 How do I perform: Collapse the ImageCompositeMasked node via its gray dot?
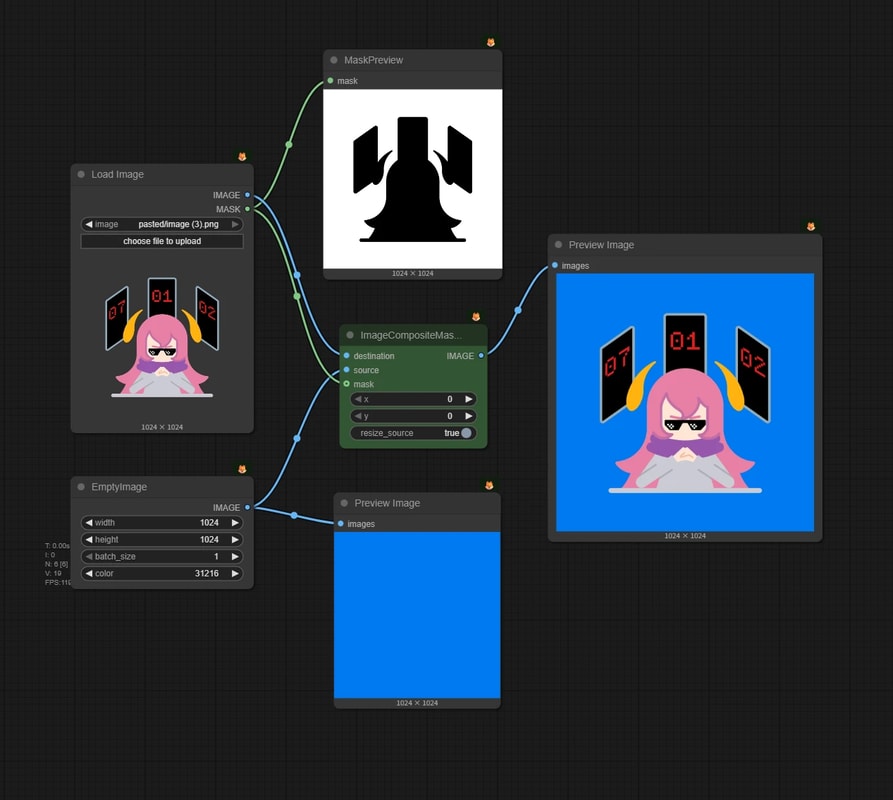coord(350,335)
